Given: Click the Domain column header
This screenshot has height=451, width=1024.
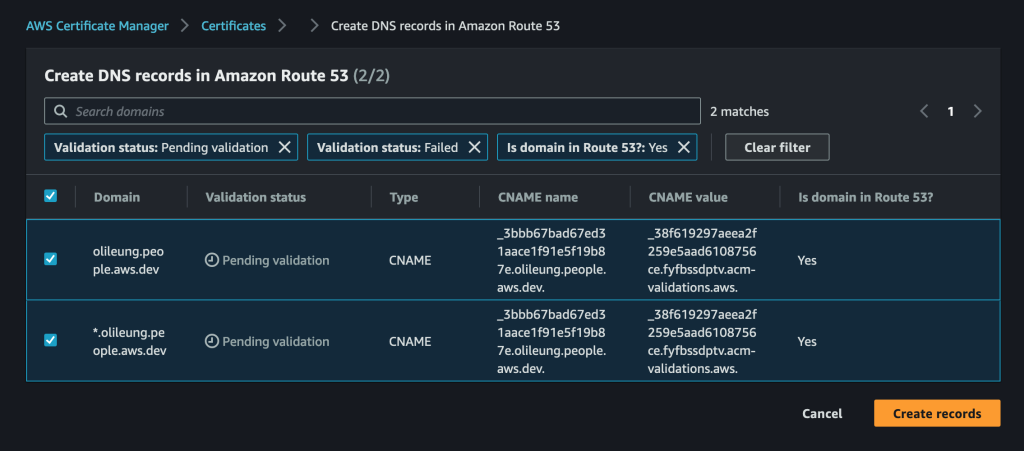Looking at the screenshot, I should 117,197.
